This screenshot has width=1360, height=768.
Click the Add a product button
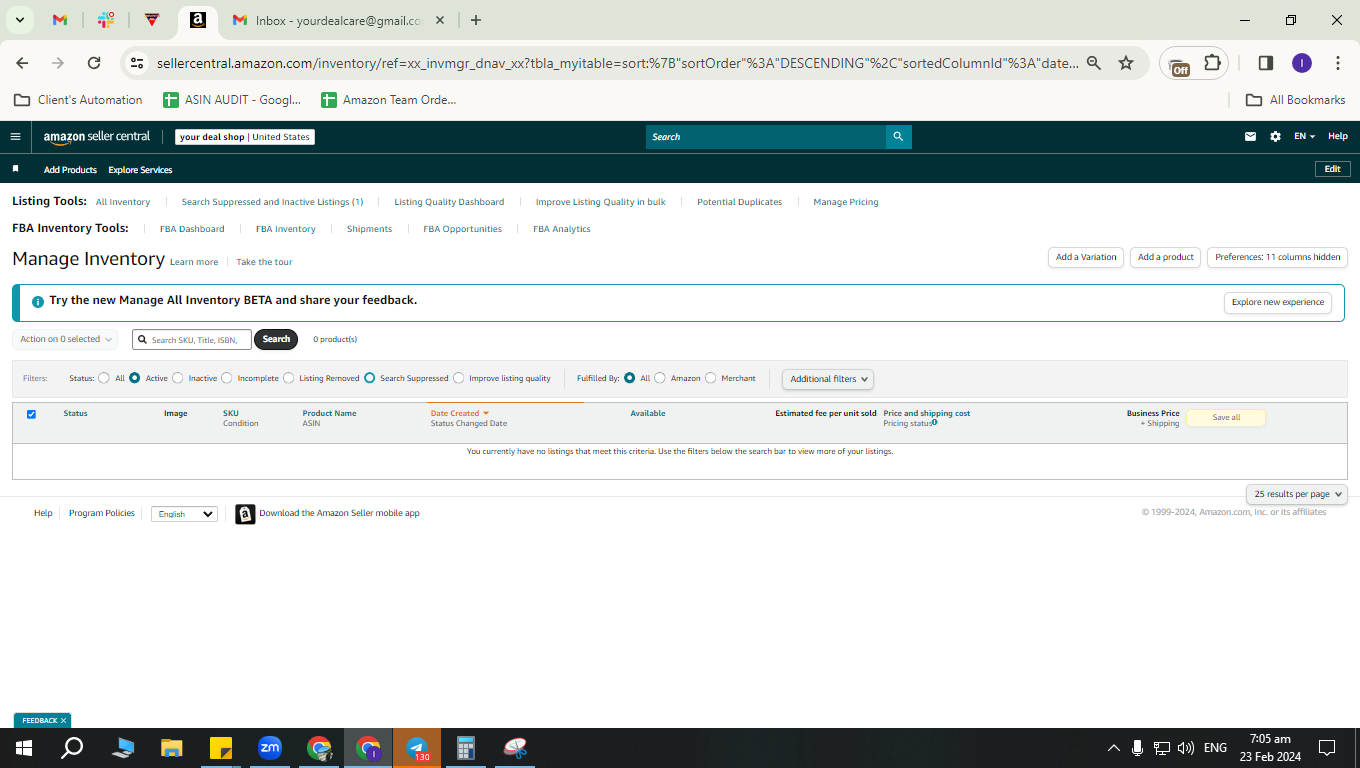pyautogui.click(x=1166, y=257)
